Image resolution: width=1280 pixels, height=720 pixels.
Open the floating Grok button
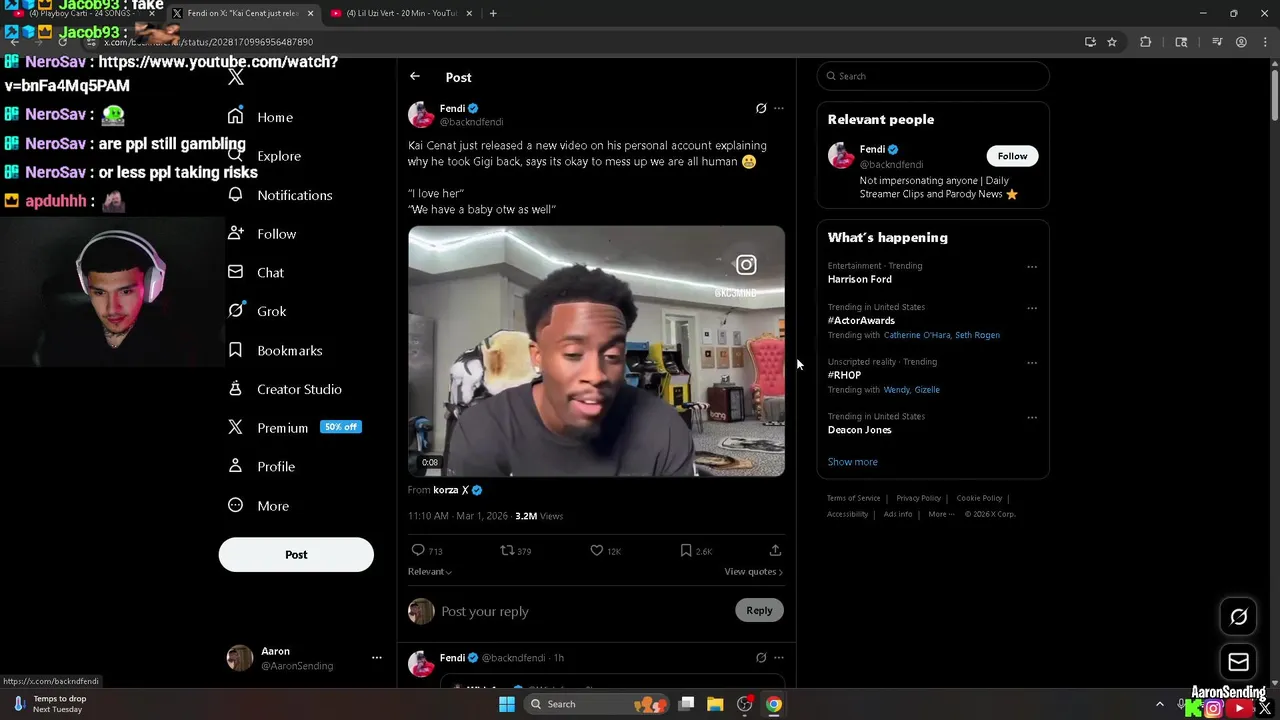pyautogui.click(x=1238, y=617)
